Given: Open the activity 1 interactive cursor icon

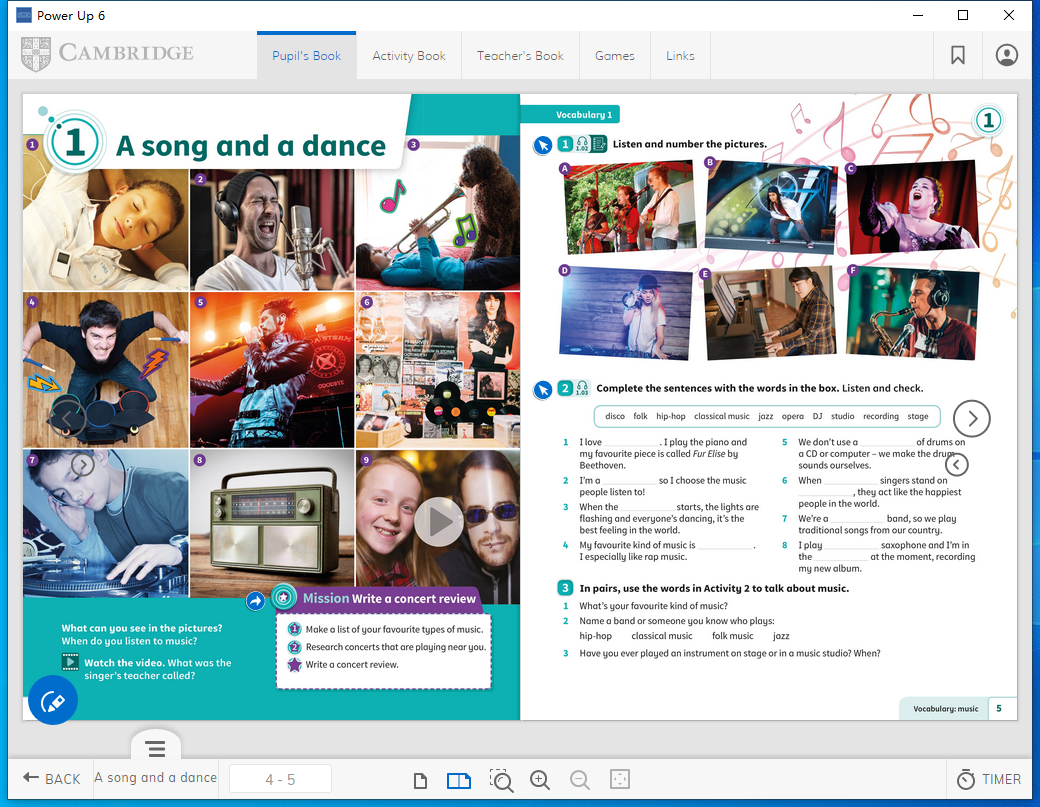Looking at the screenshot, I should click(542, 145).
